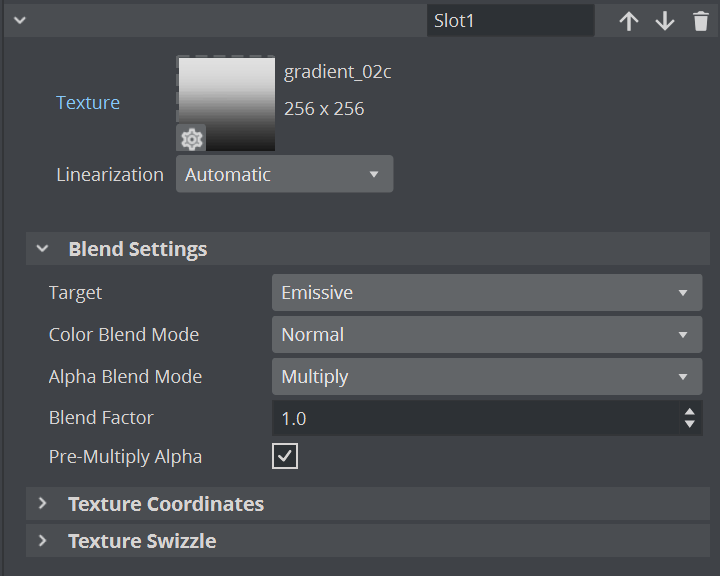Increase Blend Factor with up stepper arrow
The image size is (720, 576).
[x=689, y=412]
